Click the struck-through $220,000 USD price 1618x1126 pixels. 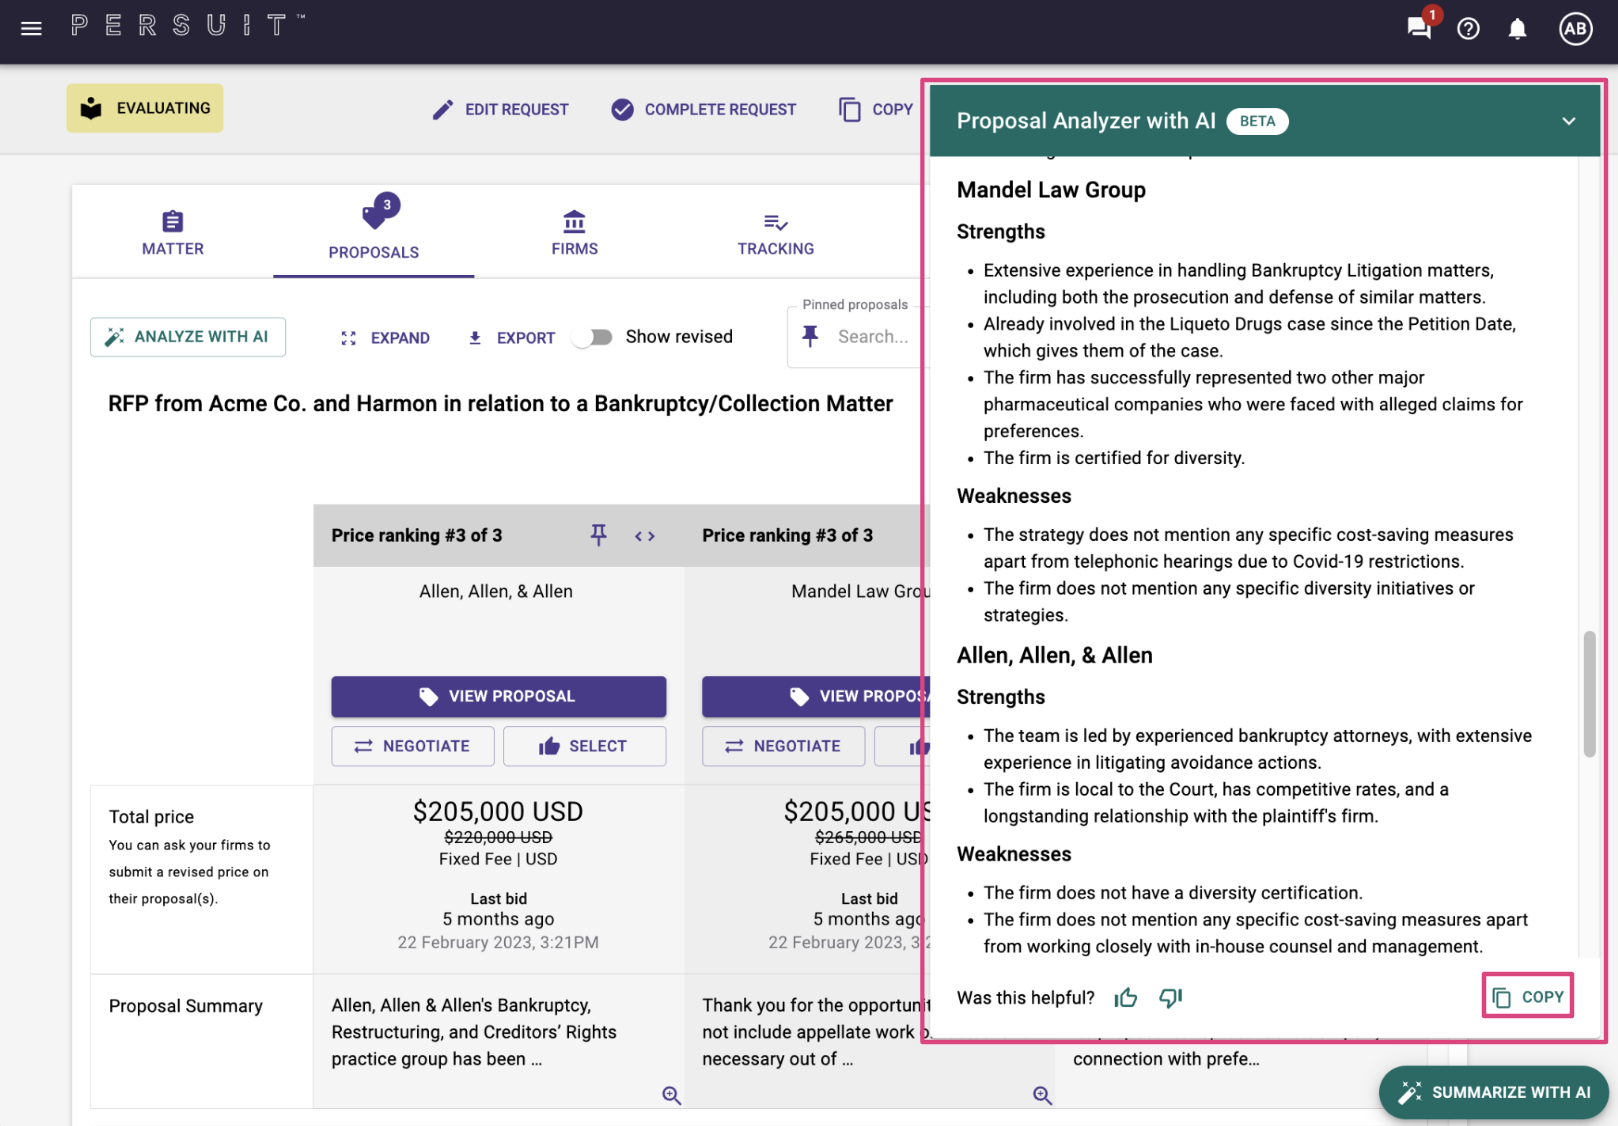(498, 837)
